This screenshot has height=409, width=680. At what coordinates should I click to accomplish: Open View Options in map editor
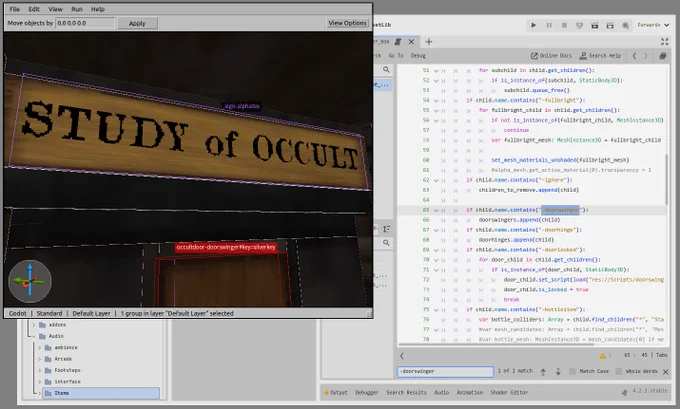pos(347,23)
